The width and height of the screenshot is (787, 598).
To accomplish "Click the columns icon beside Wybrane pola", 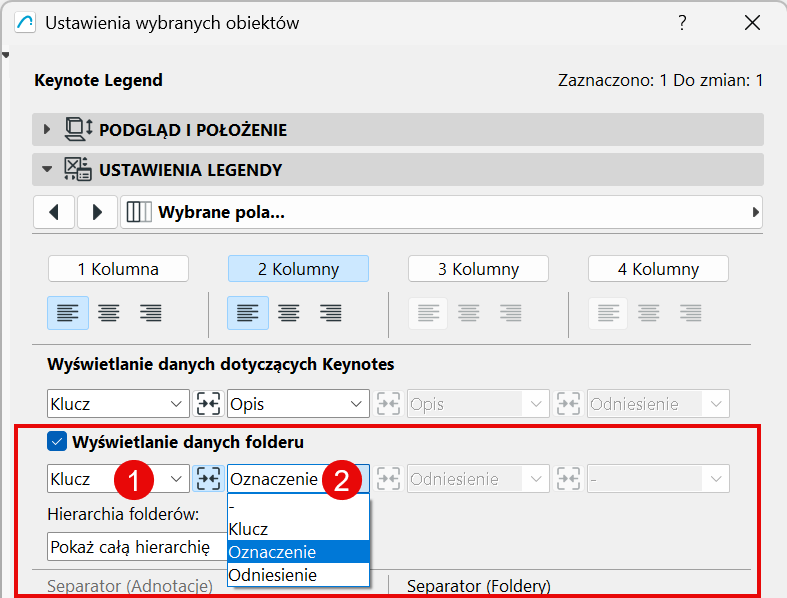I will point(139,212).
